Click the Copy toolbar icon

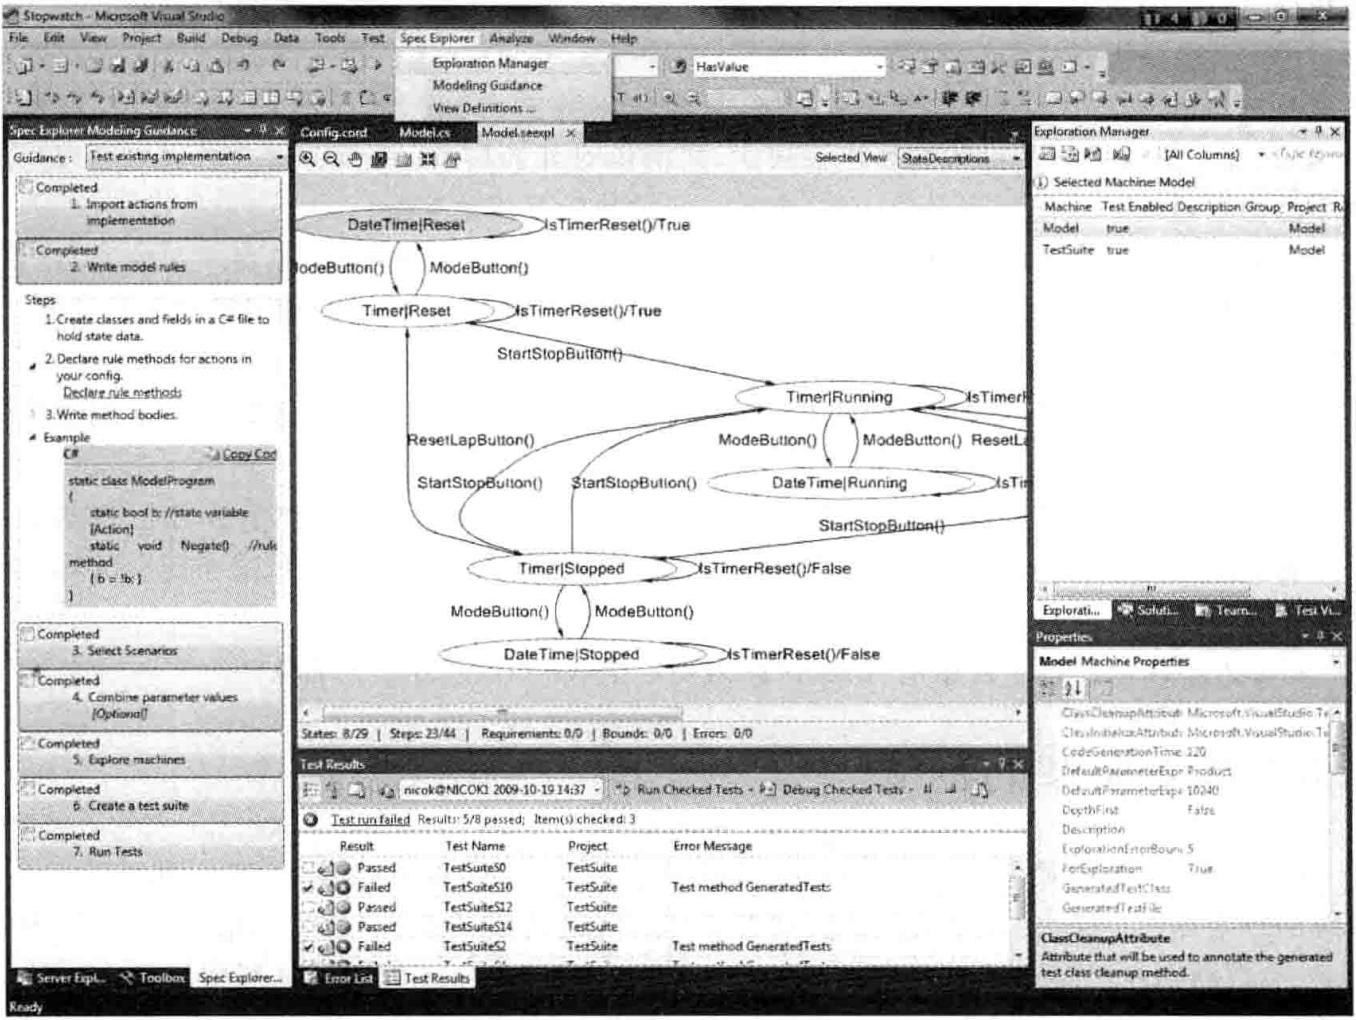click(x=191, y=66)
